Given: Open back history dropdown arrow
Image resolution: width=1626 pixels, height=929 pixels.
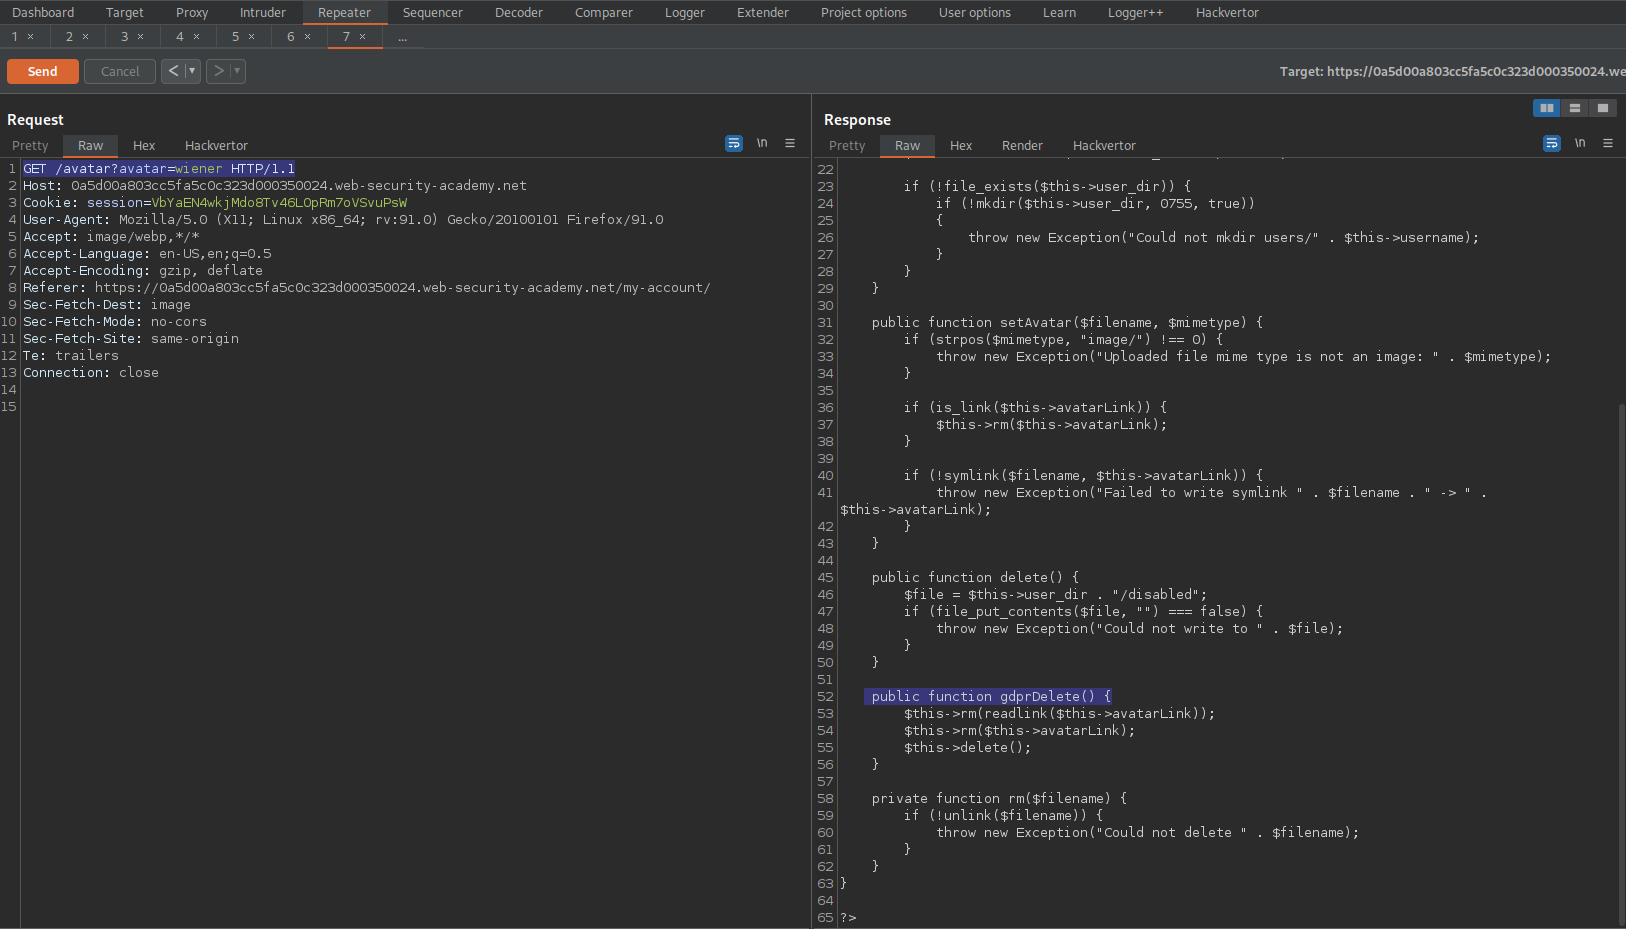Looking at the screenshot, I should pos(192,71).
